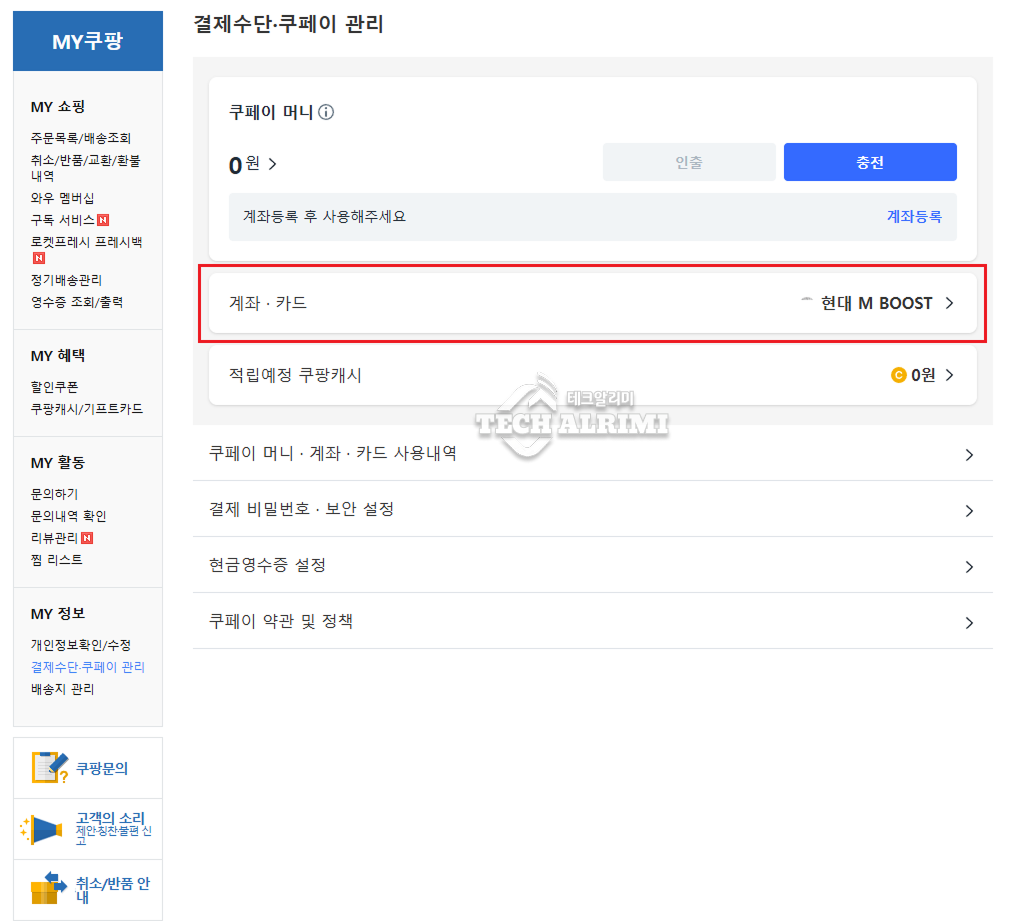Open 쿠페이 약관 및 정책 label
Screen dimensions: 1017x921
click(281, 621)
